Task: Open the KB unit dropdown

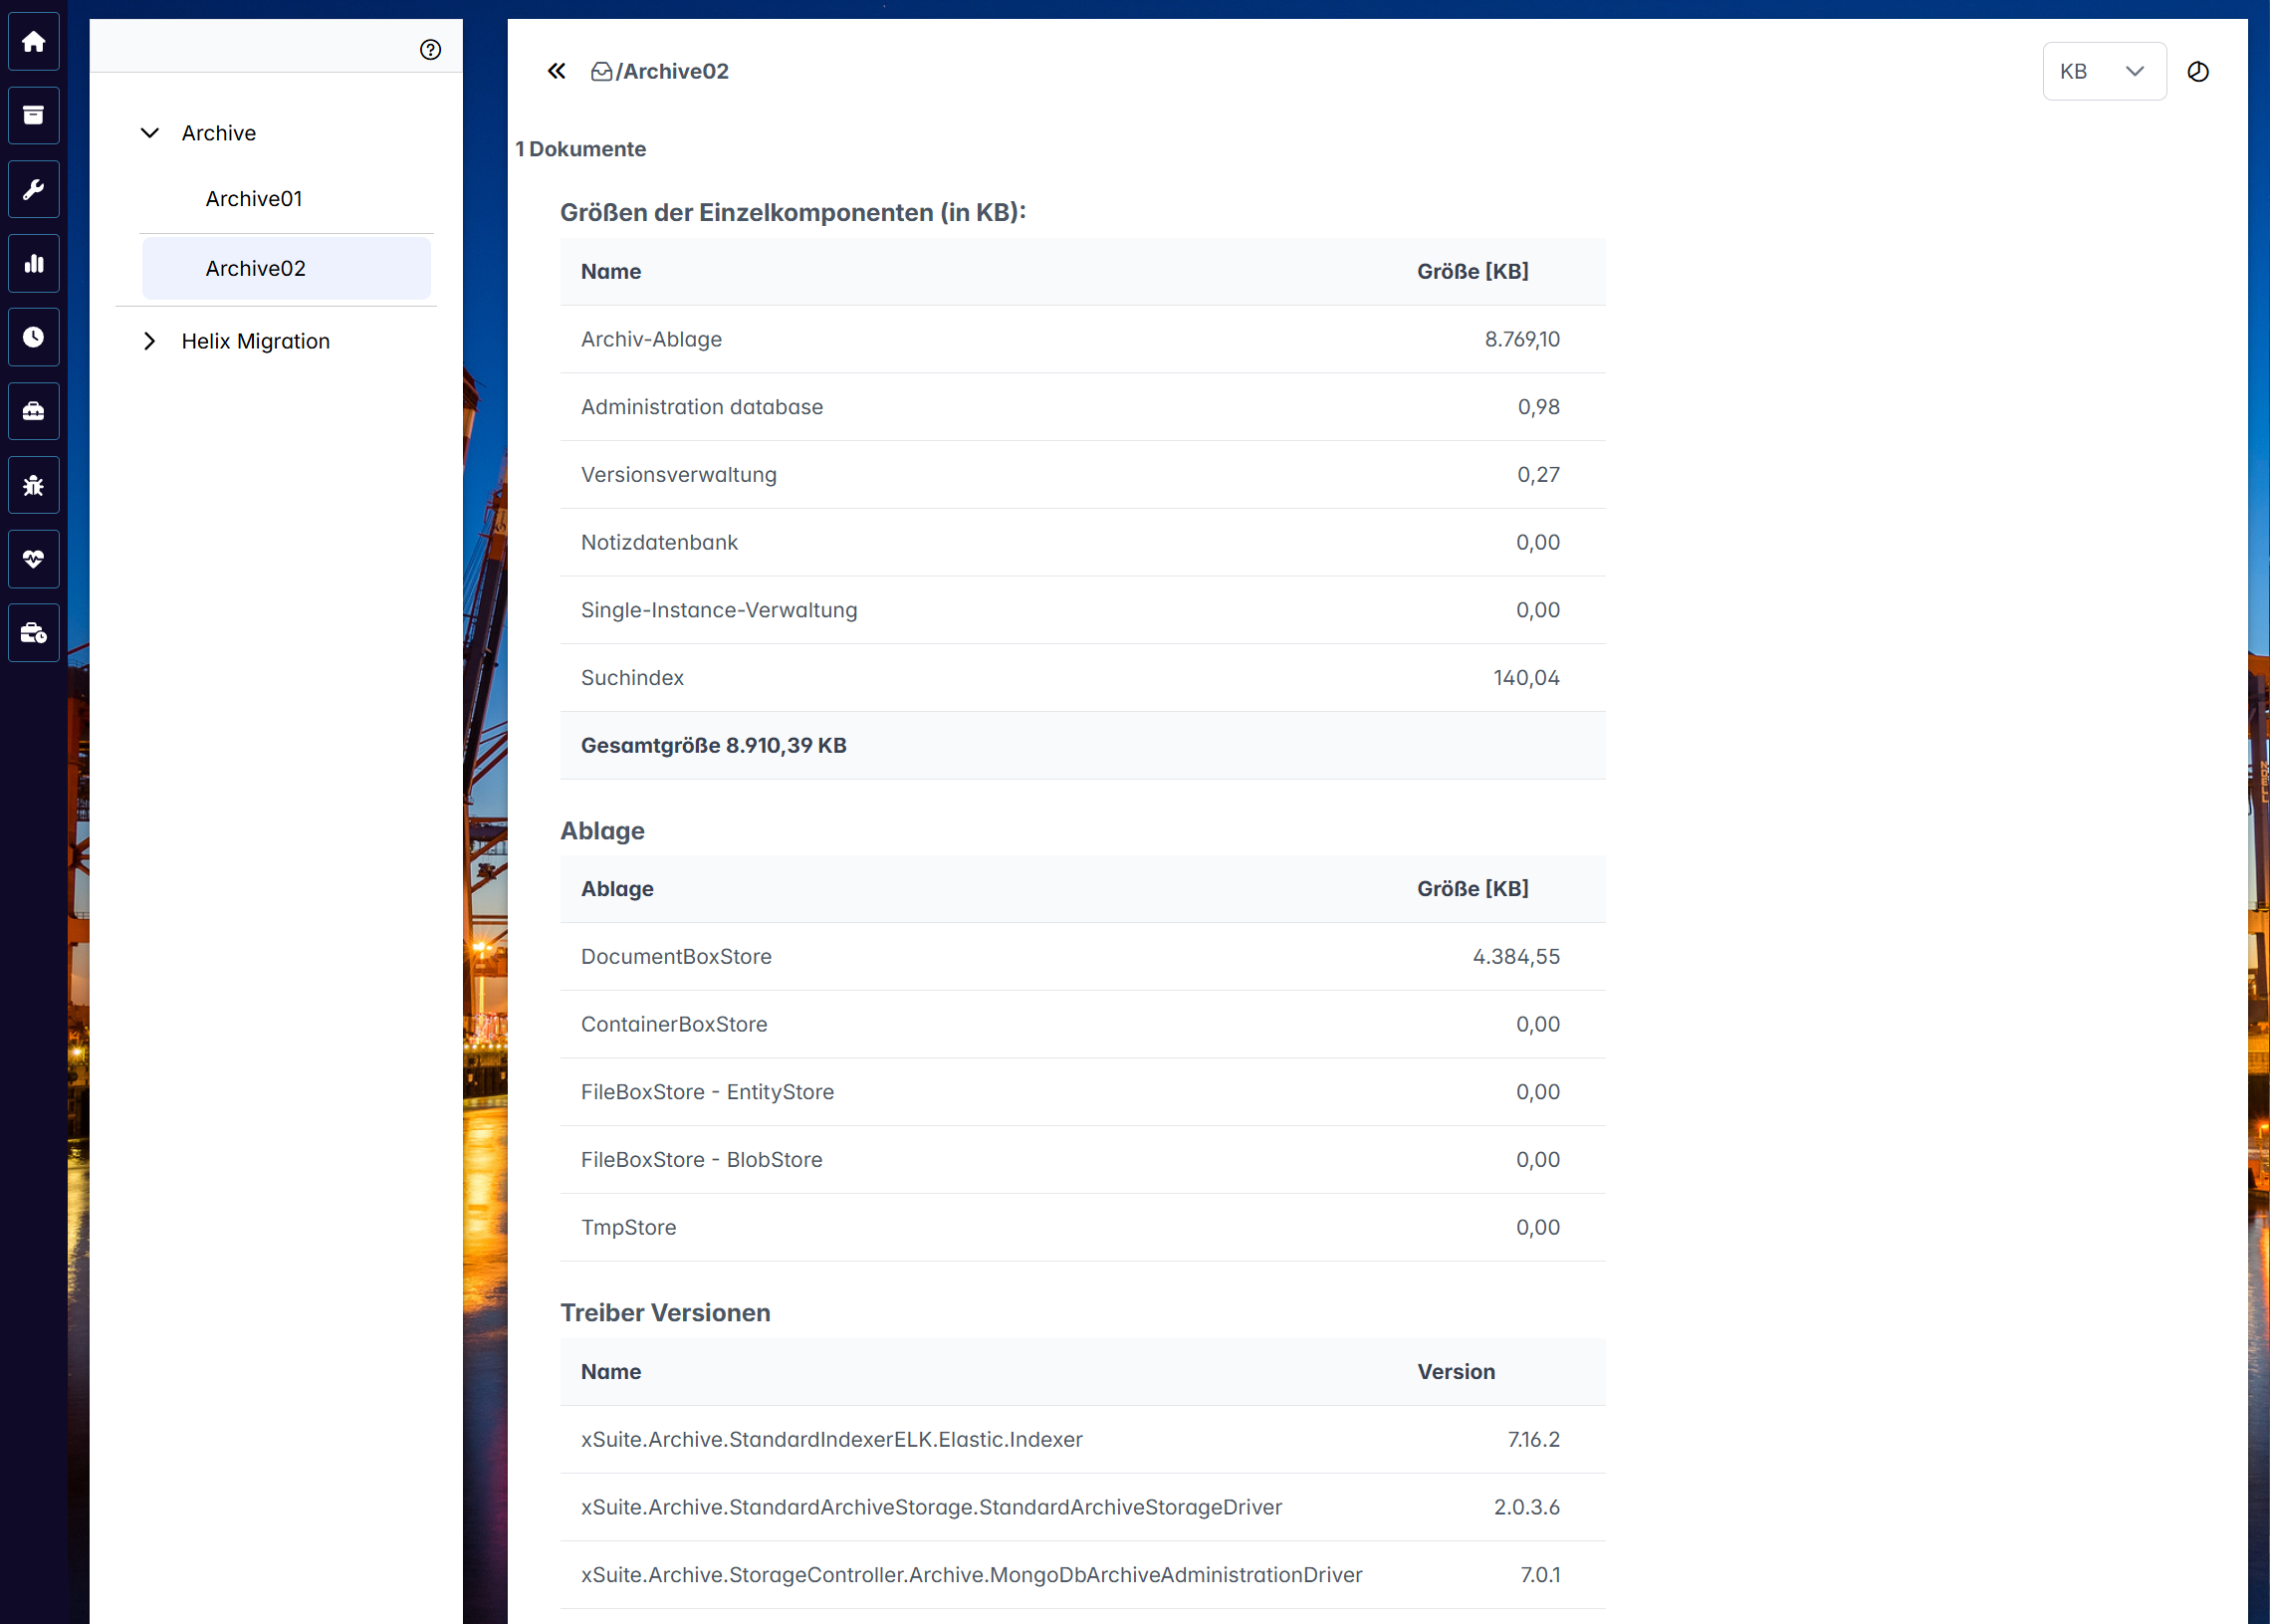Action: click(2103, 72)
